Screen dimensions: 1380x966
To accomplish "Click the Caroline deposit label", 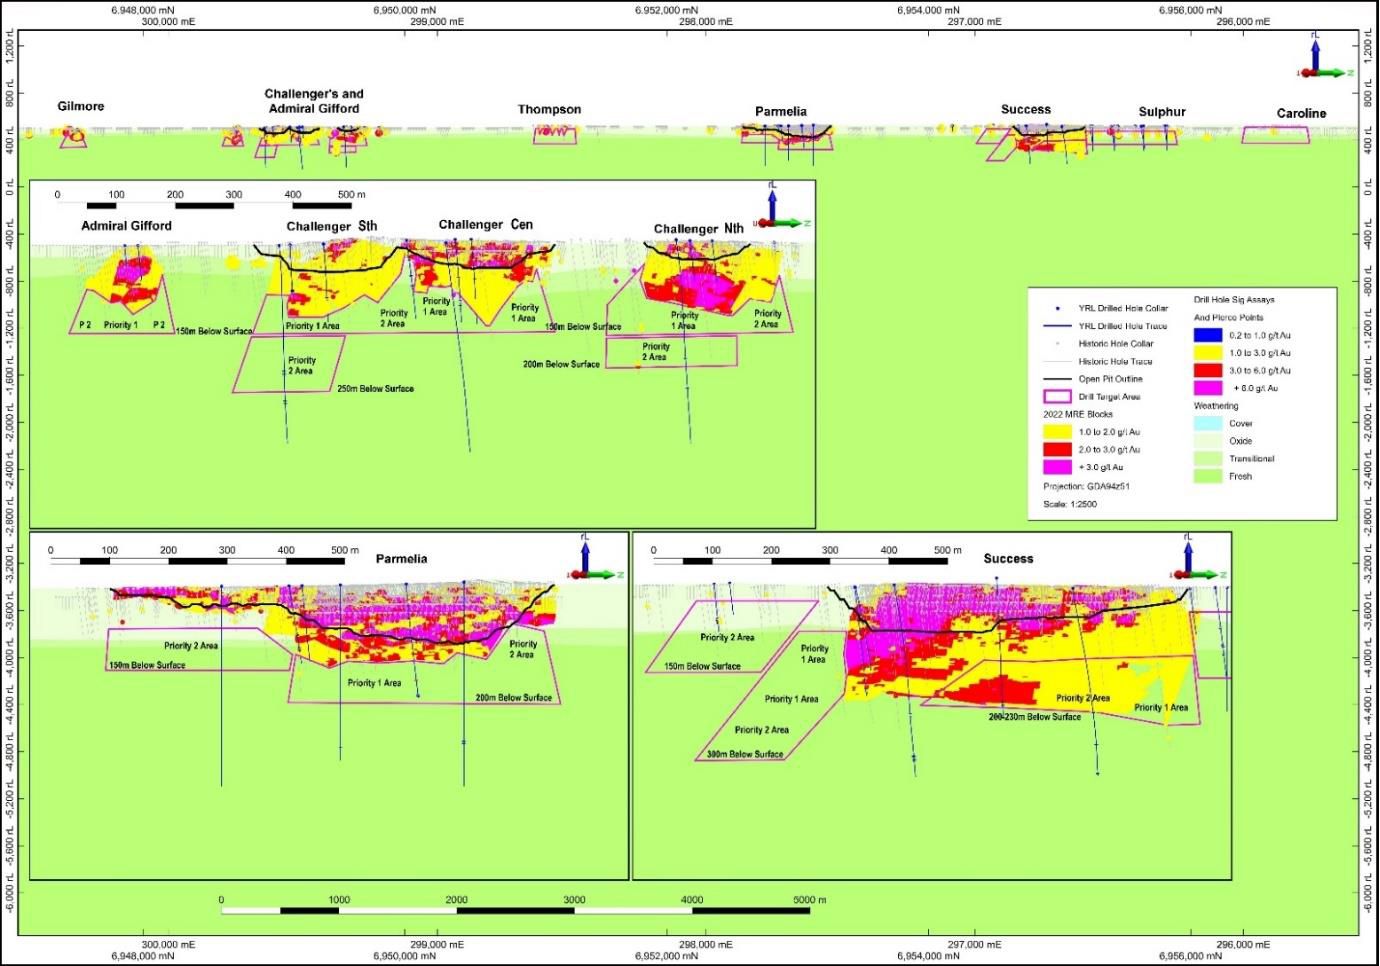I will (x=1301, y=113).
